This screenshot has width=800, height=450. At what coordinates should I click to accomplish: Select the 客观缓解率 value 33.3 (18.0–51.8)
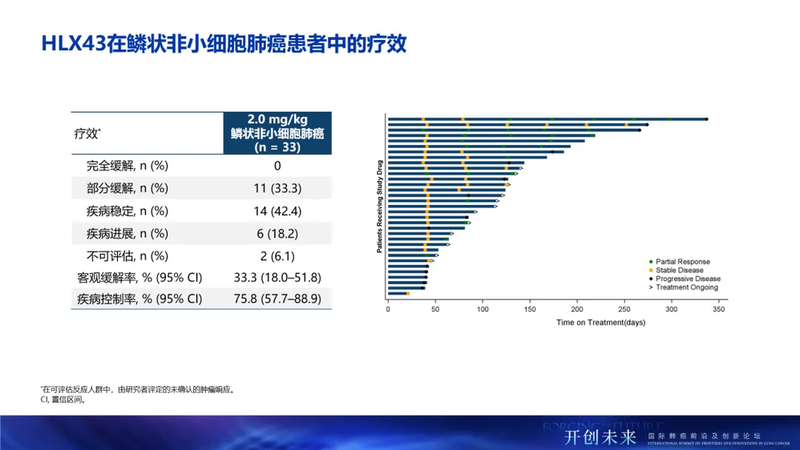click(x=277, y=277)
